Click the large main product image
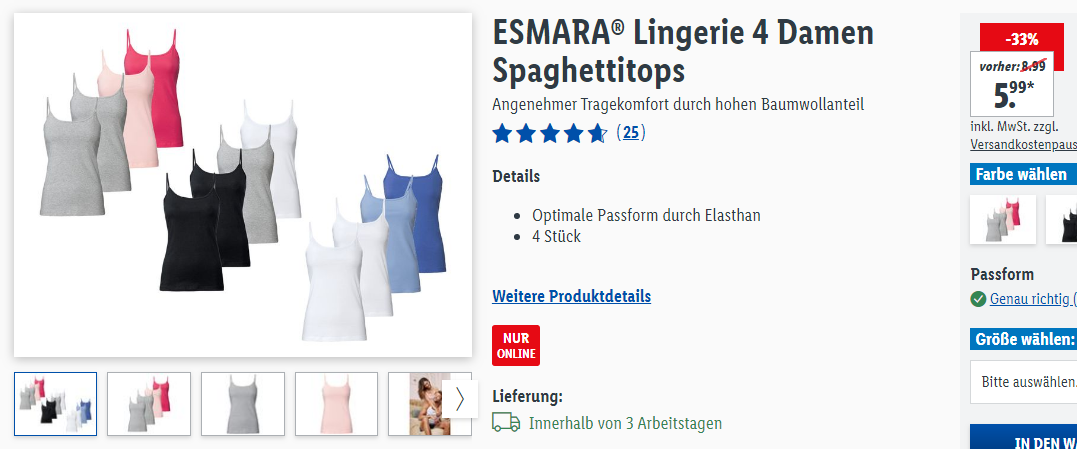Image resolution: width=1077 pixels, height=449 pixels. (243, 185)
